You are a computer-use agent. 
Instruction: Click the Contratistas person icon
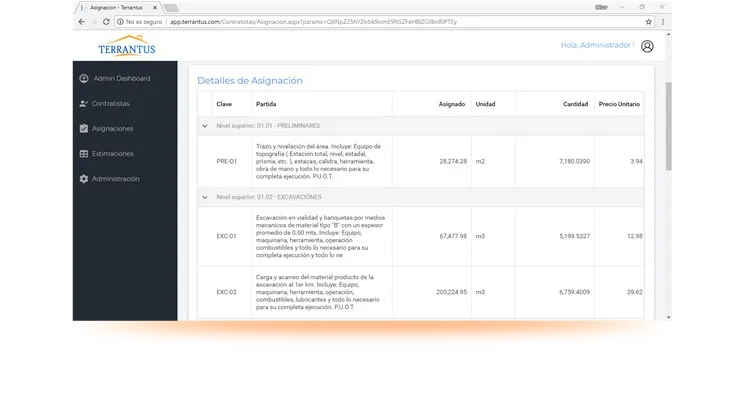[x=84, y=103]
